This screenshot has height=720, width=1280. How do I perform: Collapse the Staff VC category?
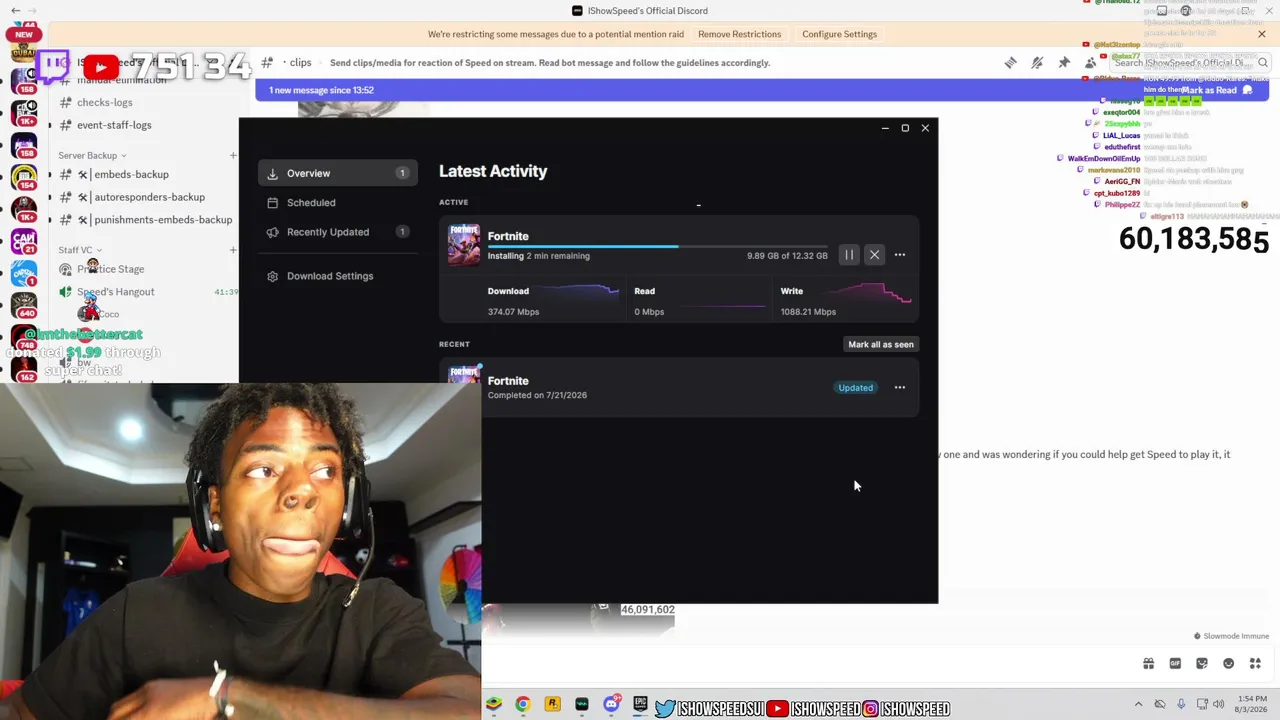pyautogui.click(x=80, y=250)
